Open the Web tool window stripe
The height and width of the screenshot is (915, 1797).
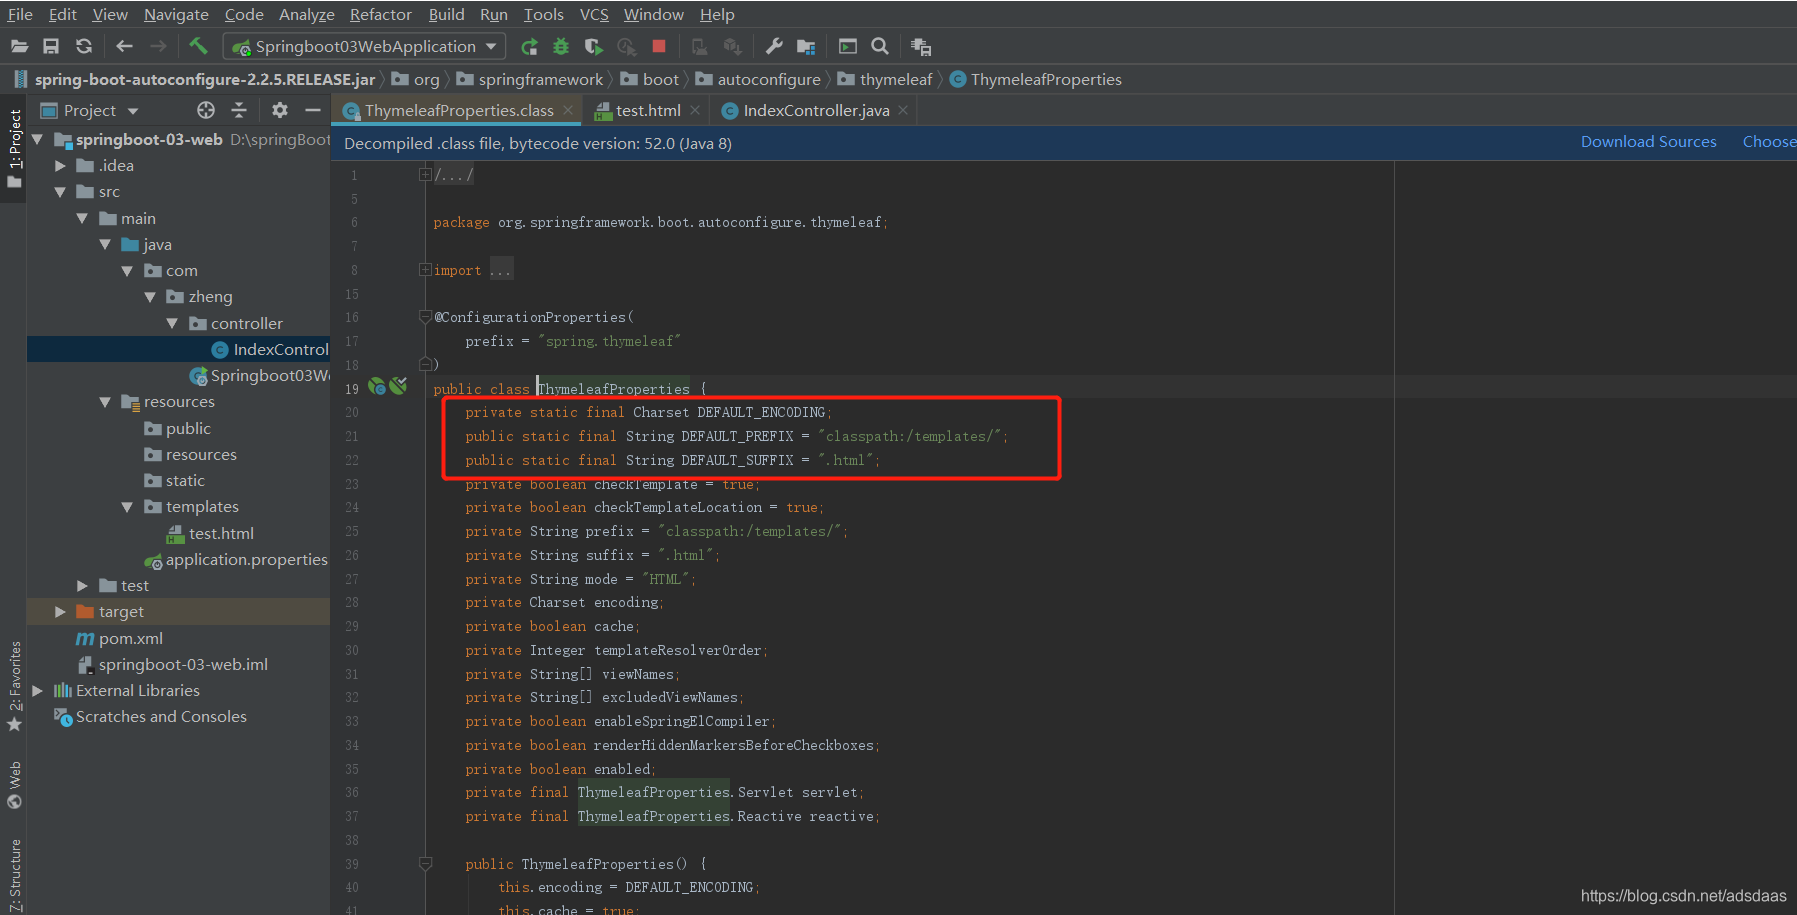point(14,786)
